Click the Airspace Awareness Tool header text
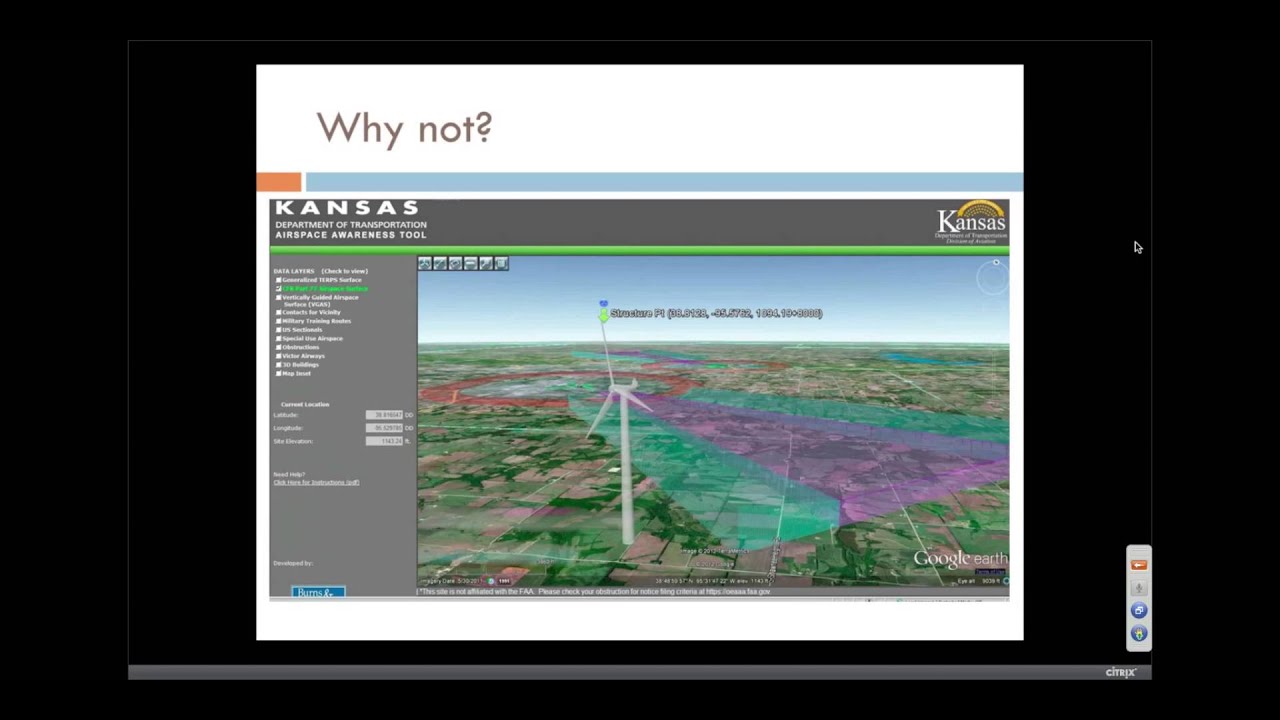This screenshot has height=720, width=1280. click(x=351, y=234)
